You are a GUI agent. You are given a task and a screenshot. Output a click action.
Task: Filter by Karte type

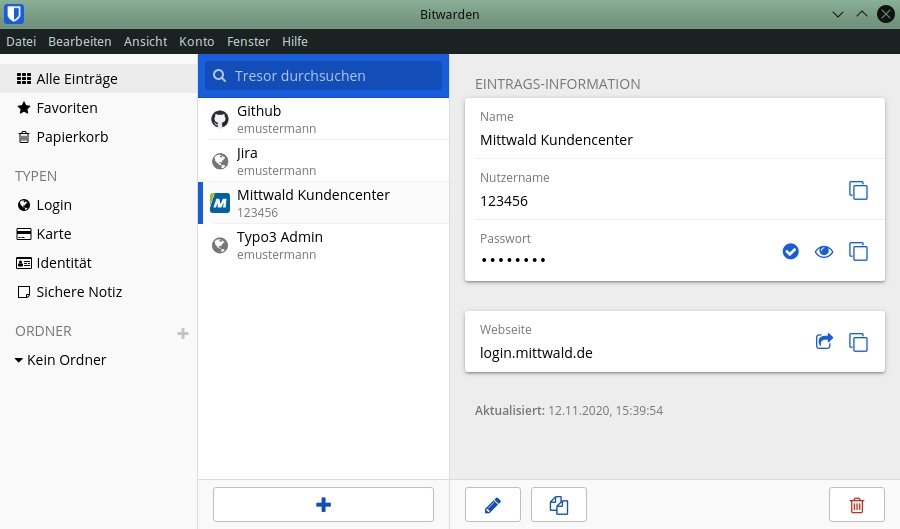point(99,234)
